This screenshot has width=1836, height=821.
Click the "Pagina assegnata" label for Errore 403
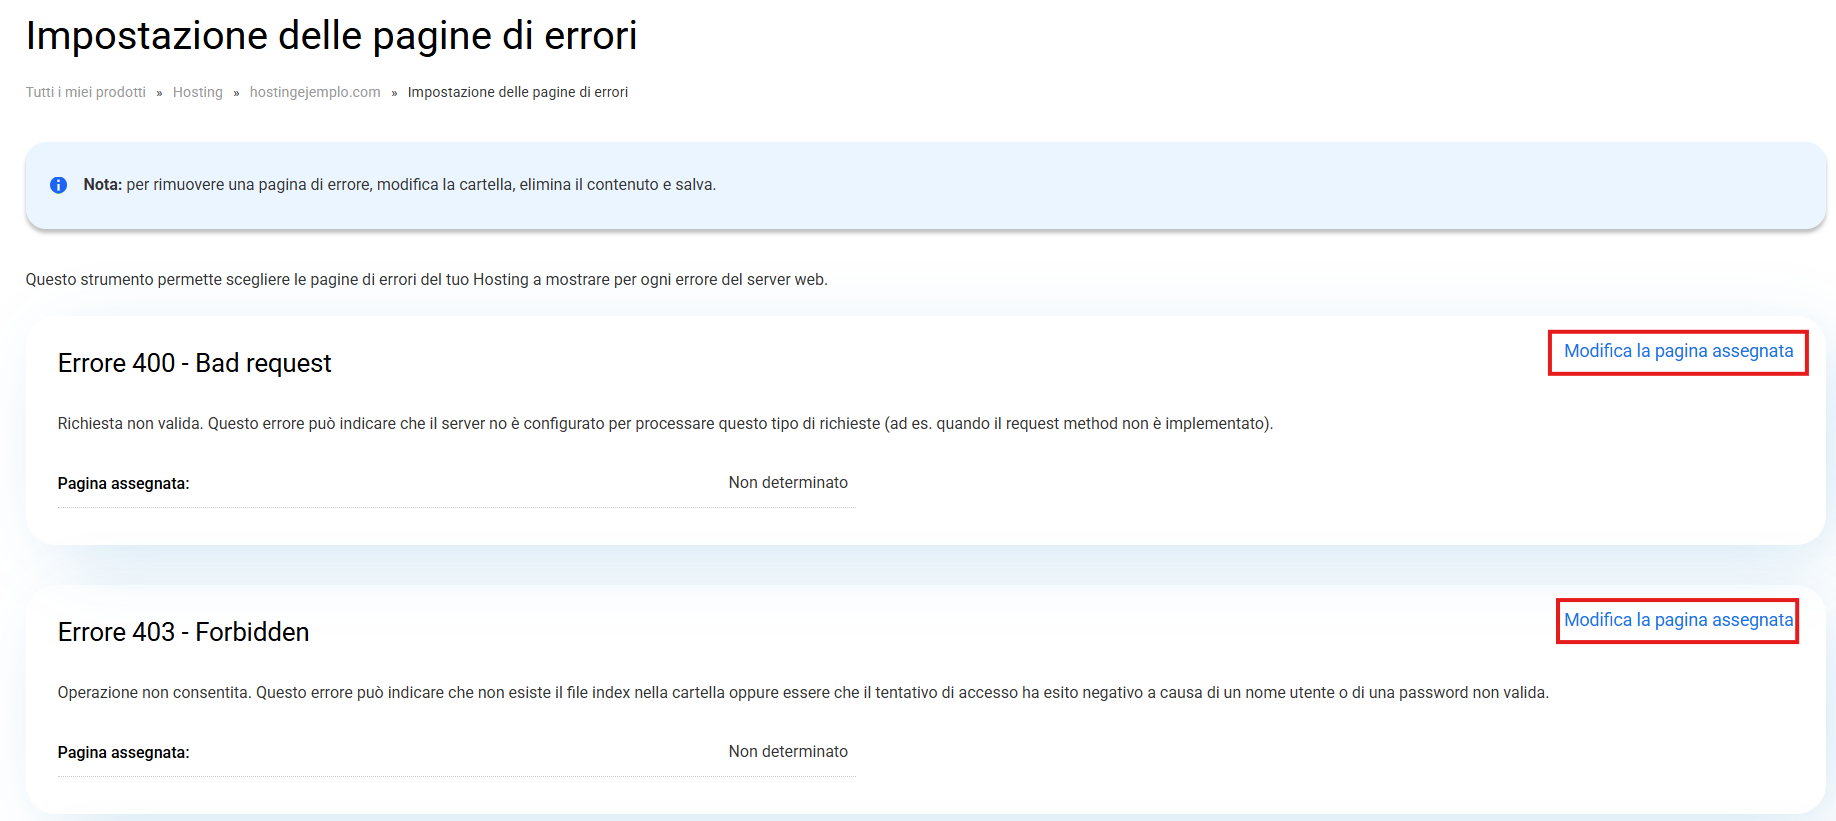(123, 753)
